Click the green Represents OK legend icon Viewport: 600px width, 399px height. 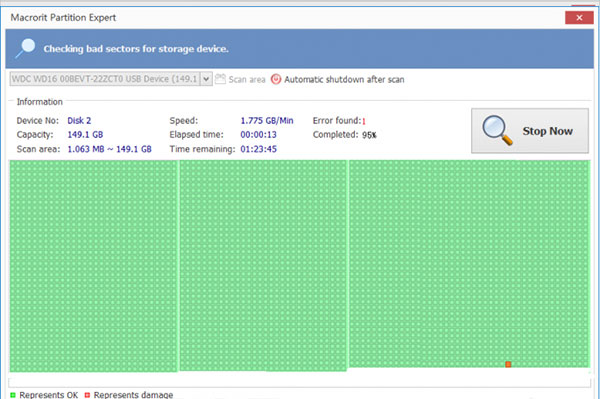(13, 395)
